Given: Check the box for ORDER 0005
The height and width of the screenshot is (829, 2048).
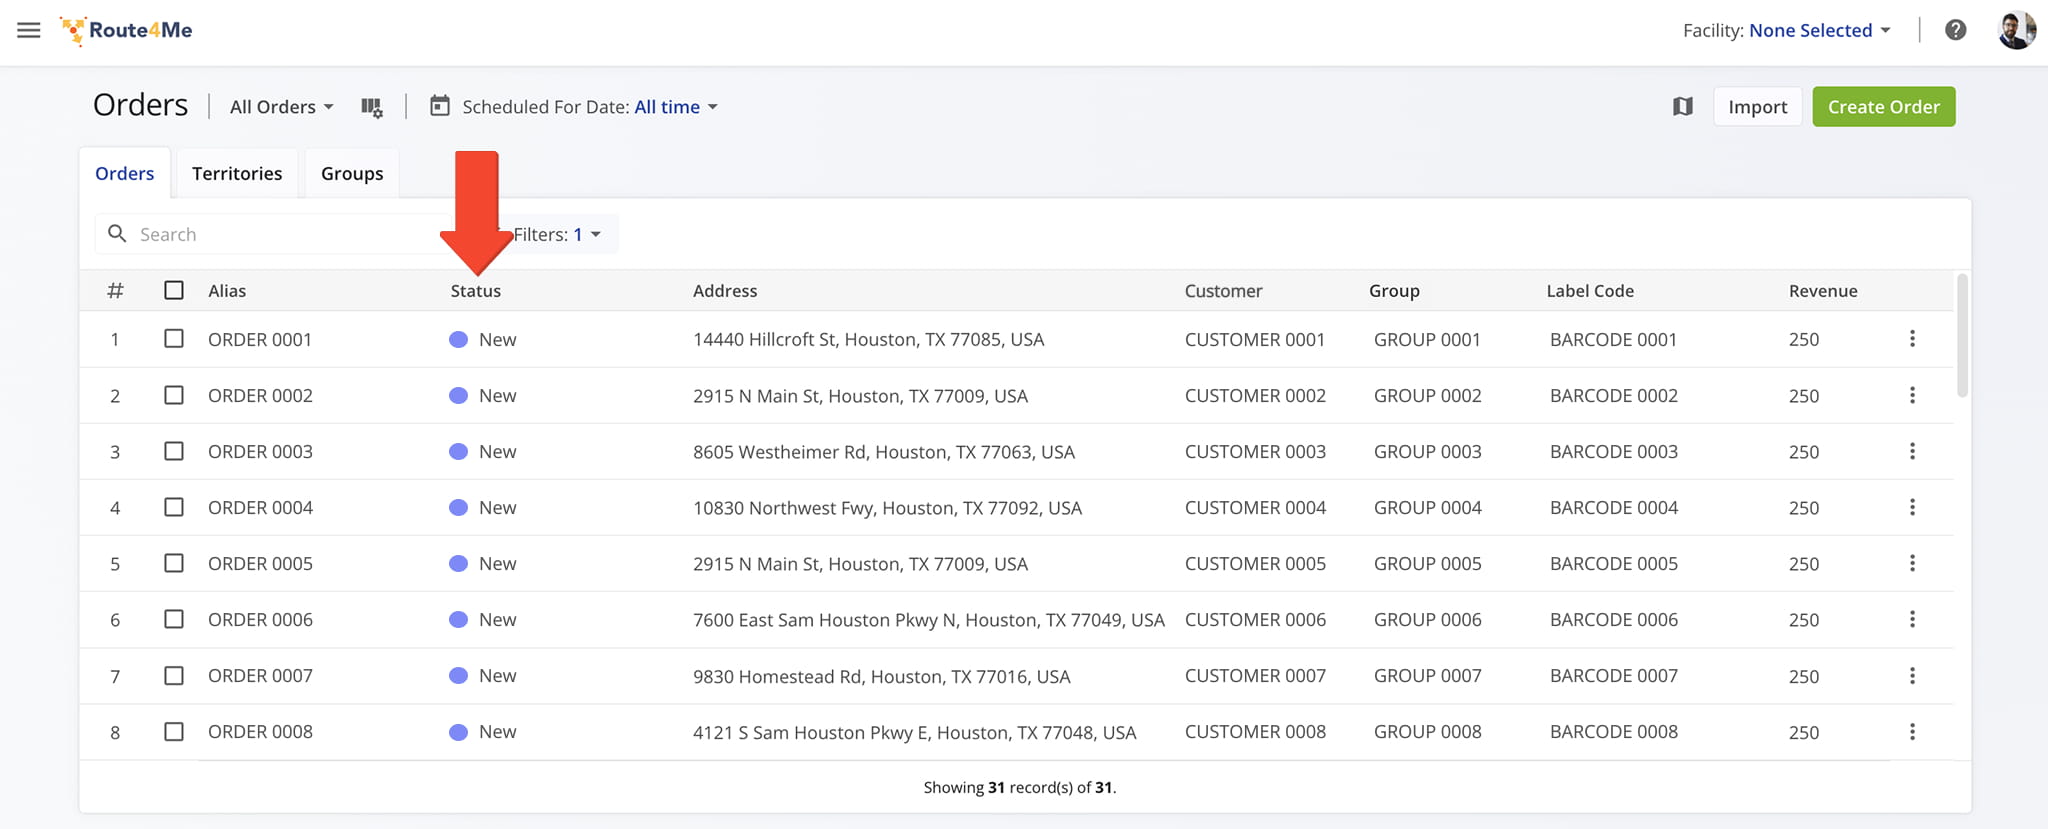Looking at the screenshot, I should (174, 563).
